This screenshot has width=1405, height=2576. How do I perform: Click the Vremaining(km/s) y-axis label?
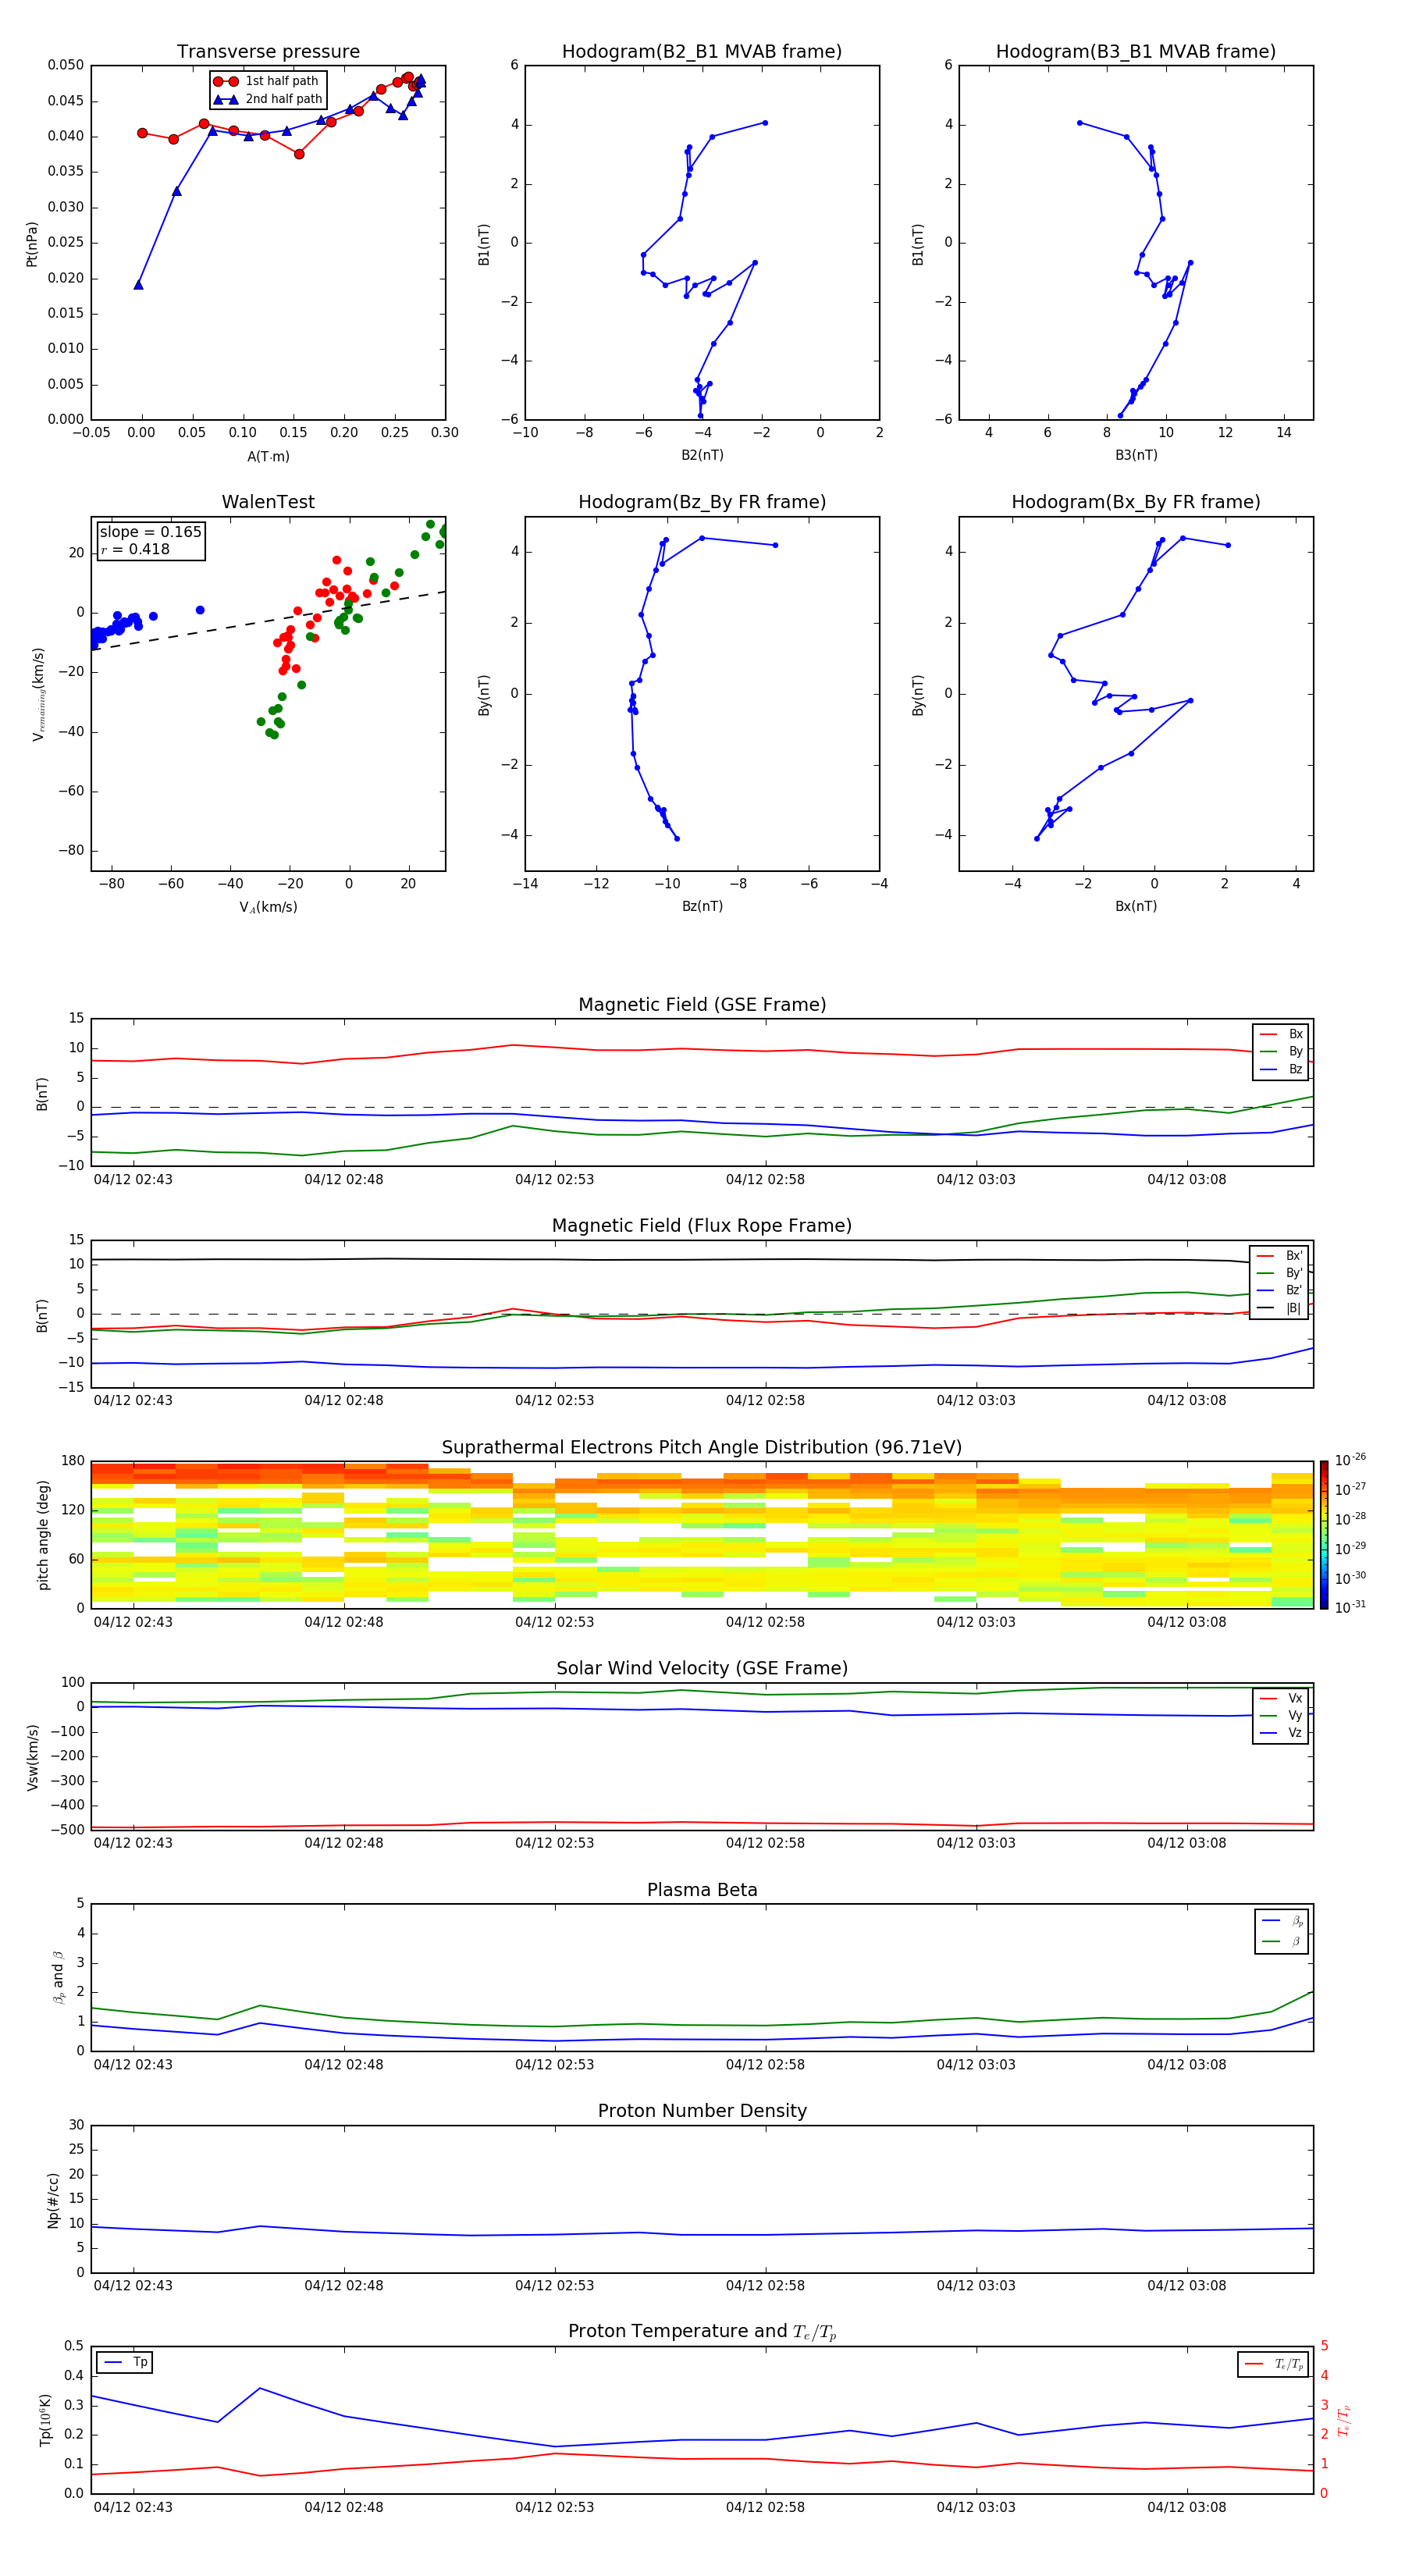point(38,694)
